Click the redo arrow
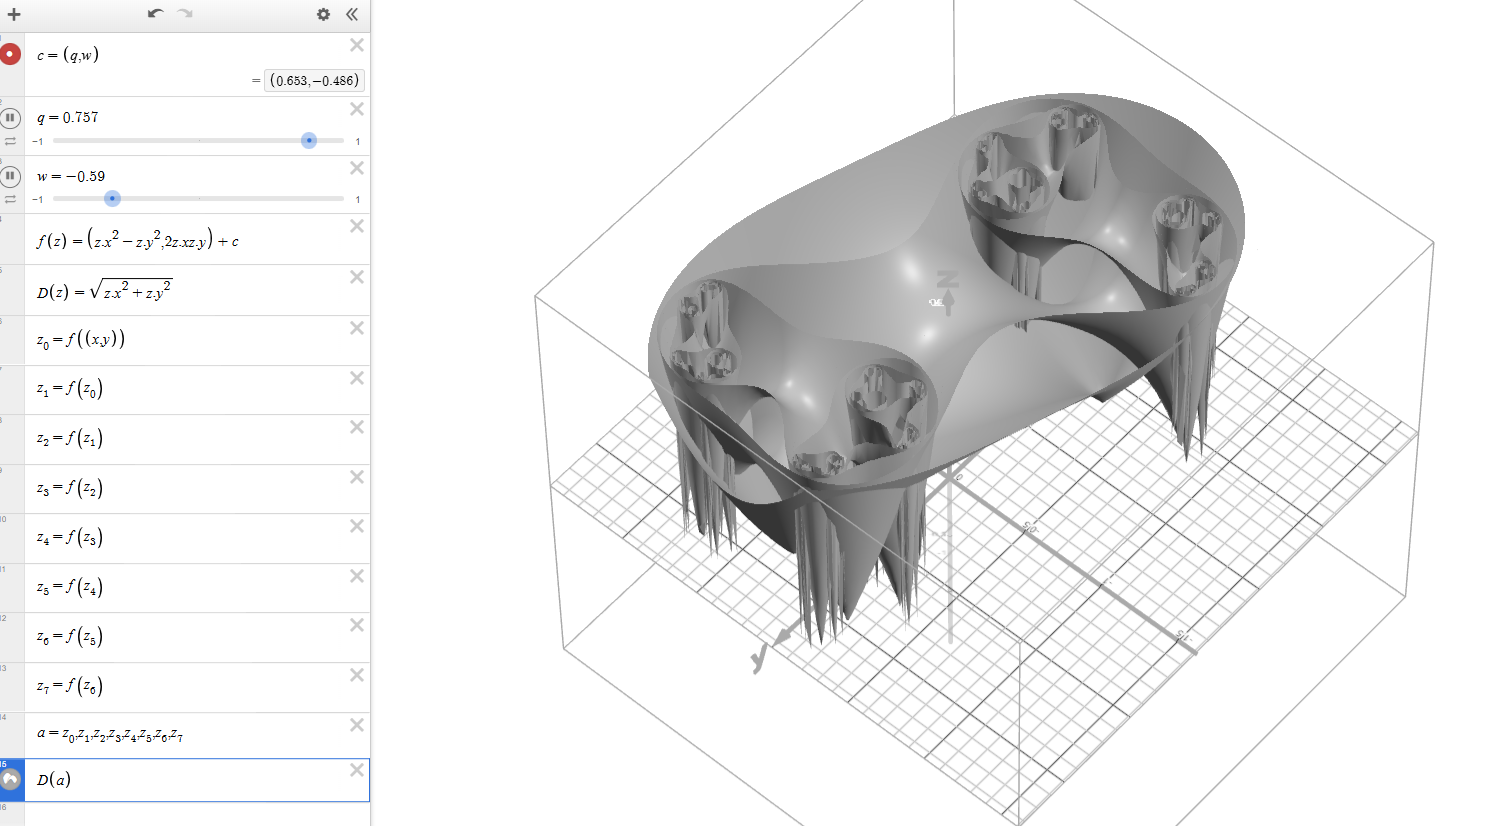The height and width of the screenshot is (826, 1490). 183,15
